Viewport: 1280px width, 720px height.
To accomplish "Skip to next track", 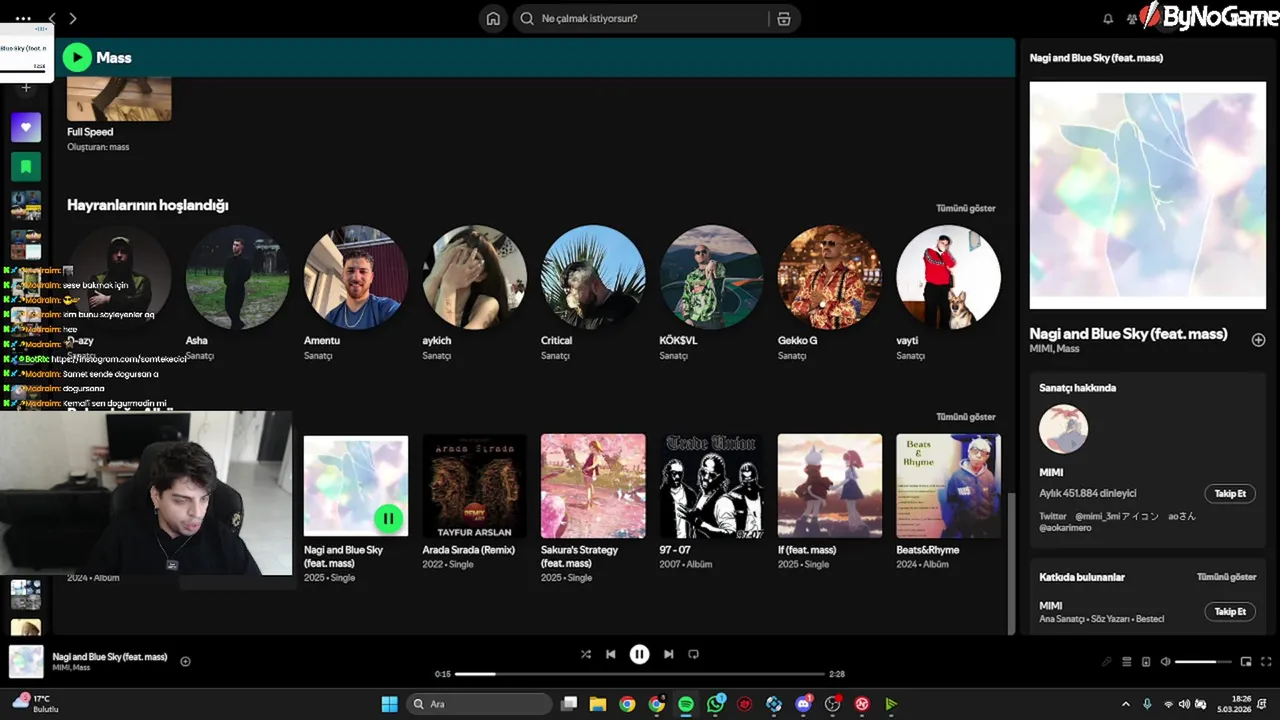I will [x=668, y=654].
